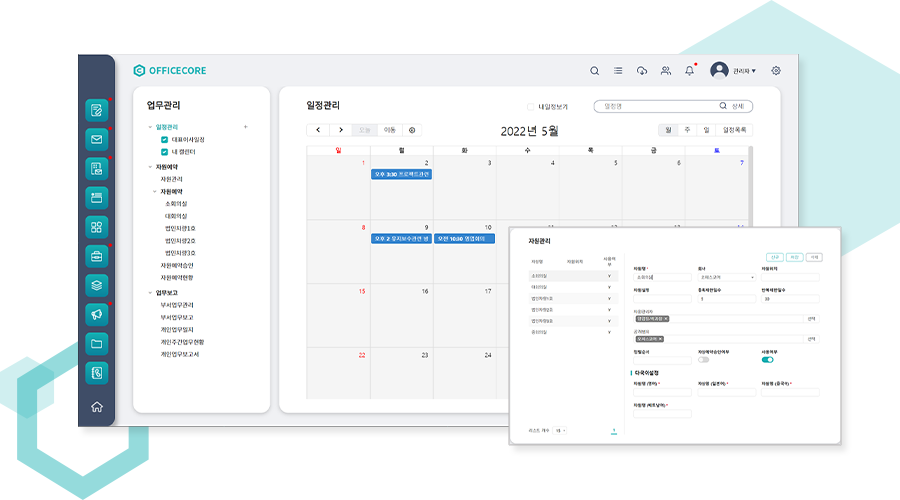Toggle the 사용여부 switch off
This screenshot has width=900, height=500.
click(x=768, y=359)
